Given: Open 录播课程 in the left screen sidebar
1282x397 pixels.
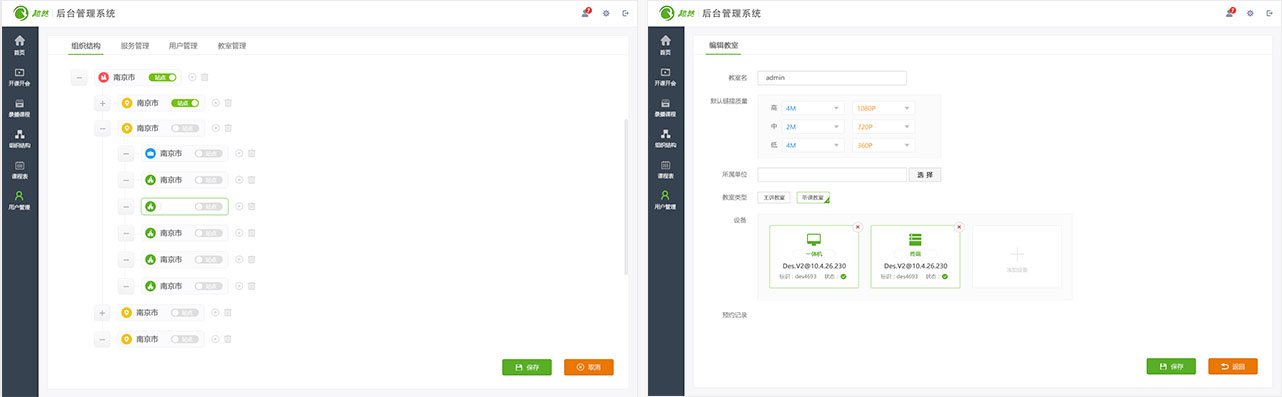Looking at the screenshot, I should click(x=19, y=107).
